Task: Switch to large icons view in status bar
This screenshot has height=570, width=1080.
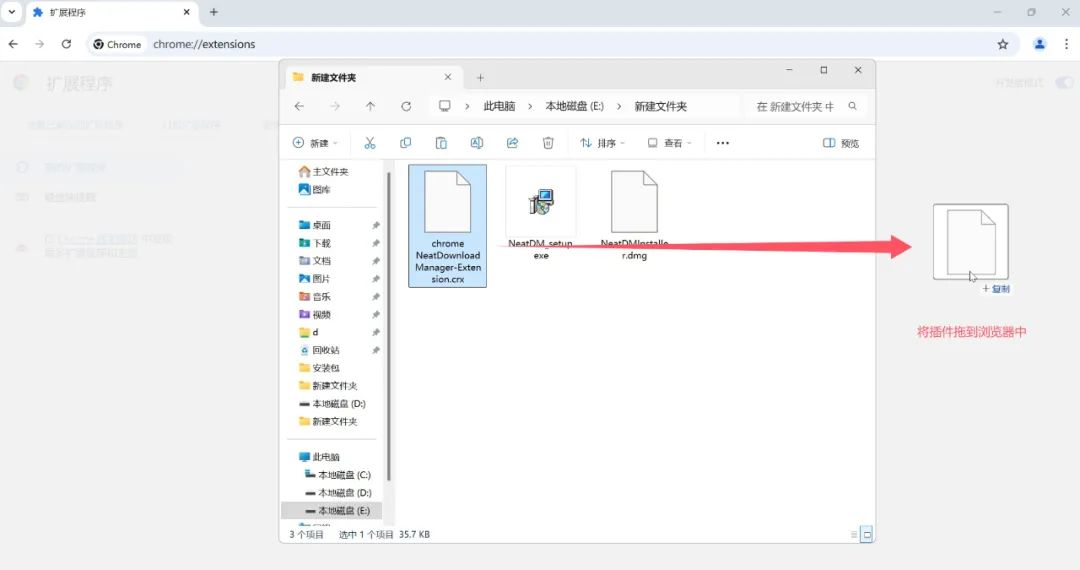Action: pos(867,534)
